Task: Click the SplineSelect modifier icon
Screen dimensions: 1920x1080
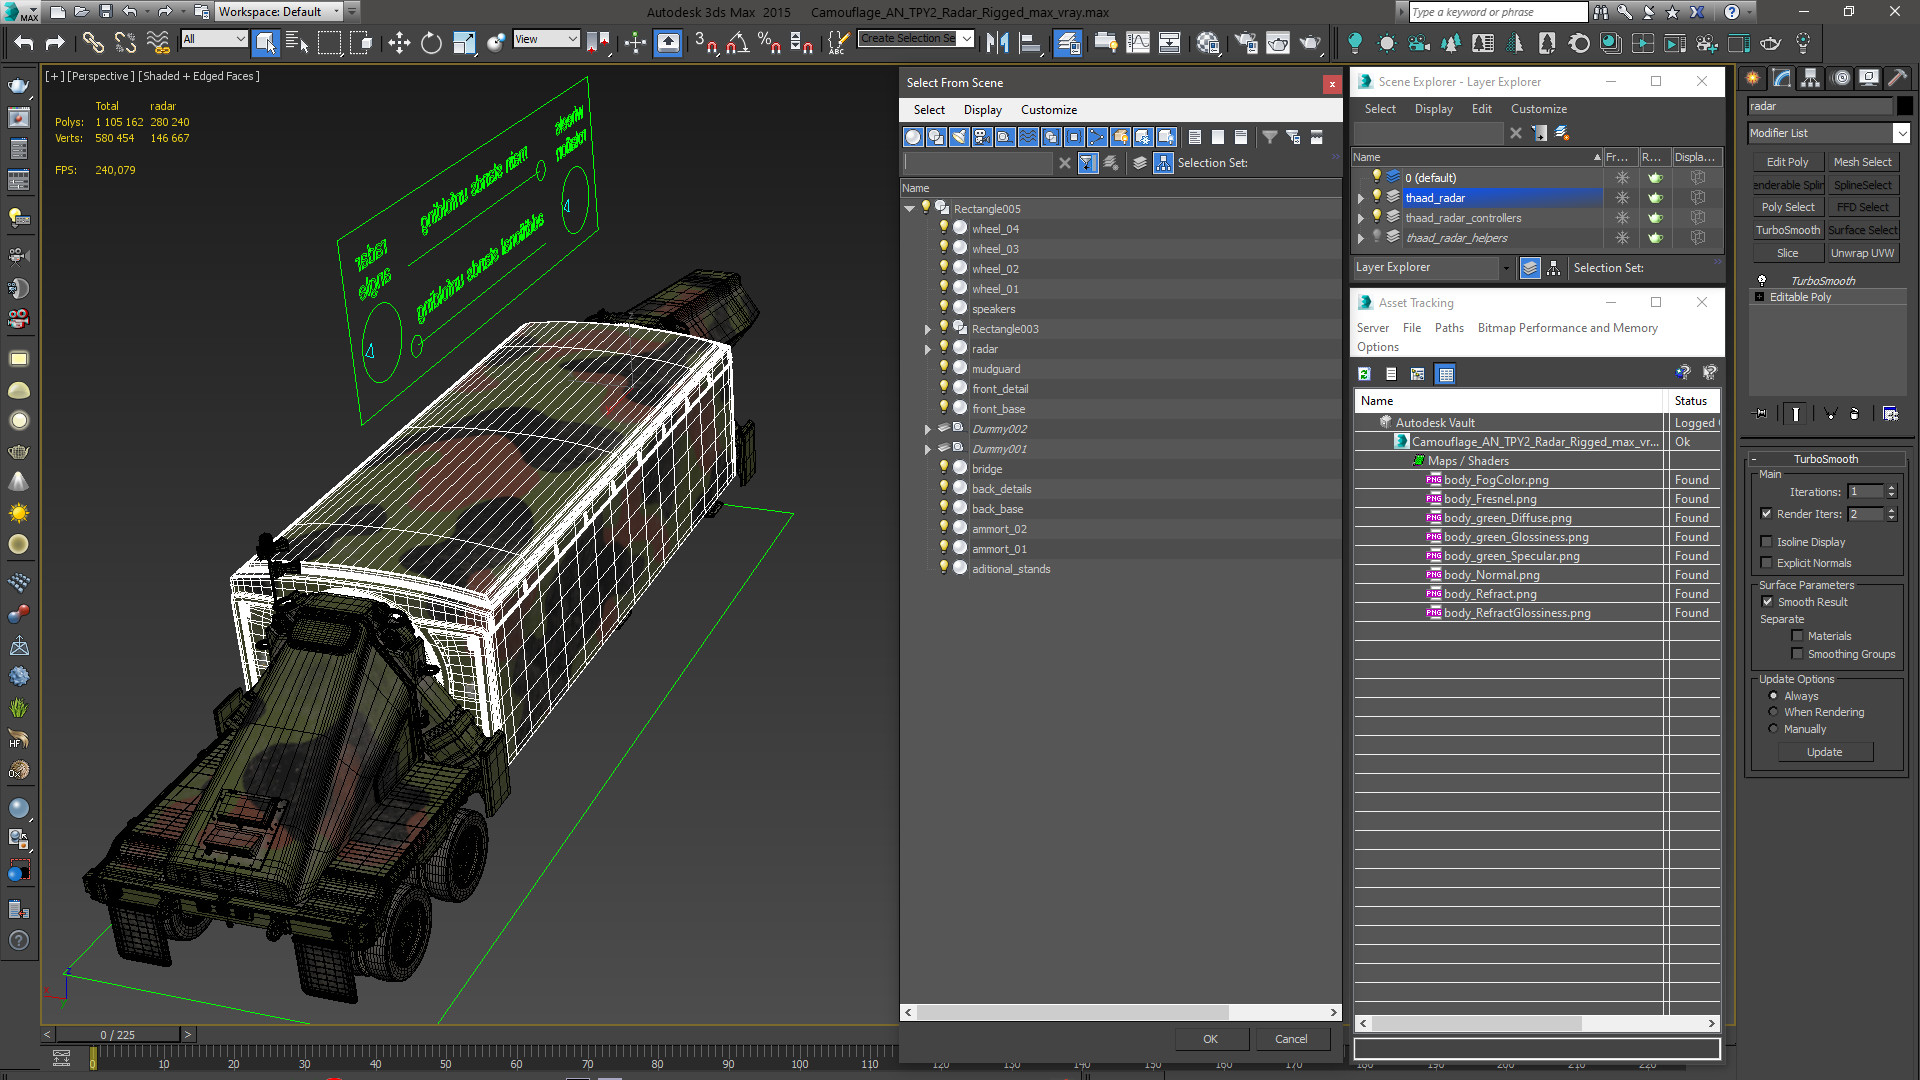Action: 1863,185
